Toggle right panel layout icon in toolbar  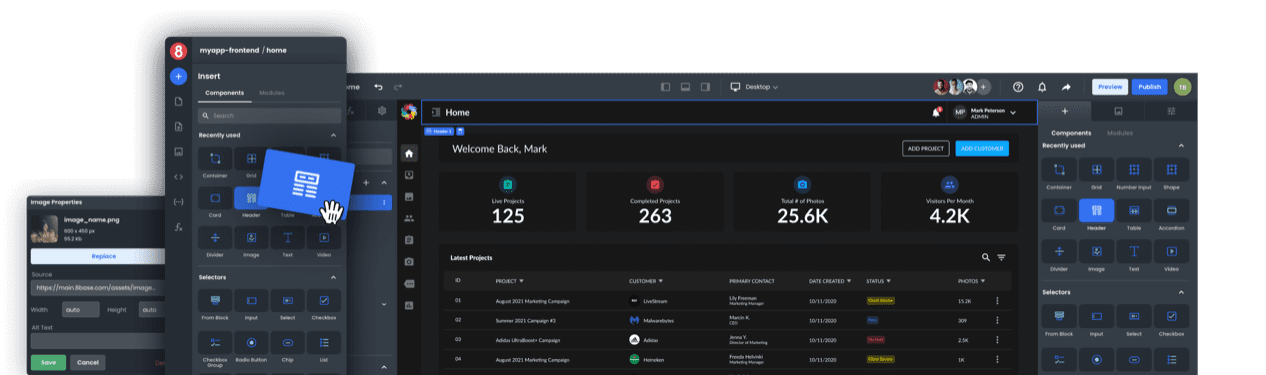tap(705, 87)
